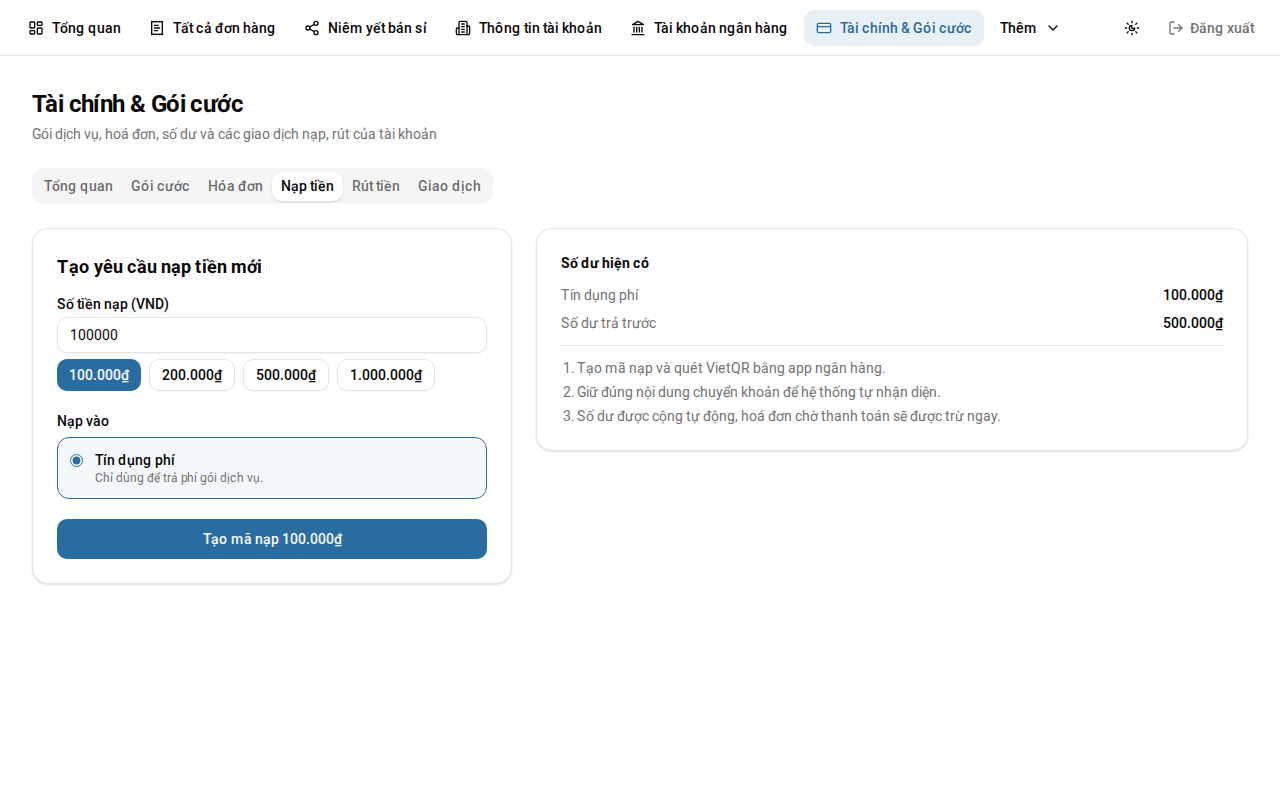This screenshot has width=1280, height=800.
Task: Click the Niêm yết bán sỉ share icon
Action: pyautogui.click(x=312, y=28)
